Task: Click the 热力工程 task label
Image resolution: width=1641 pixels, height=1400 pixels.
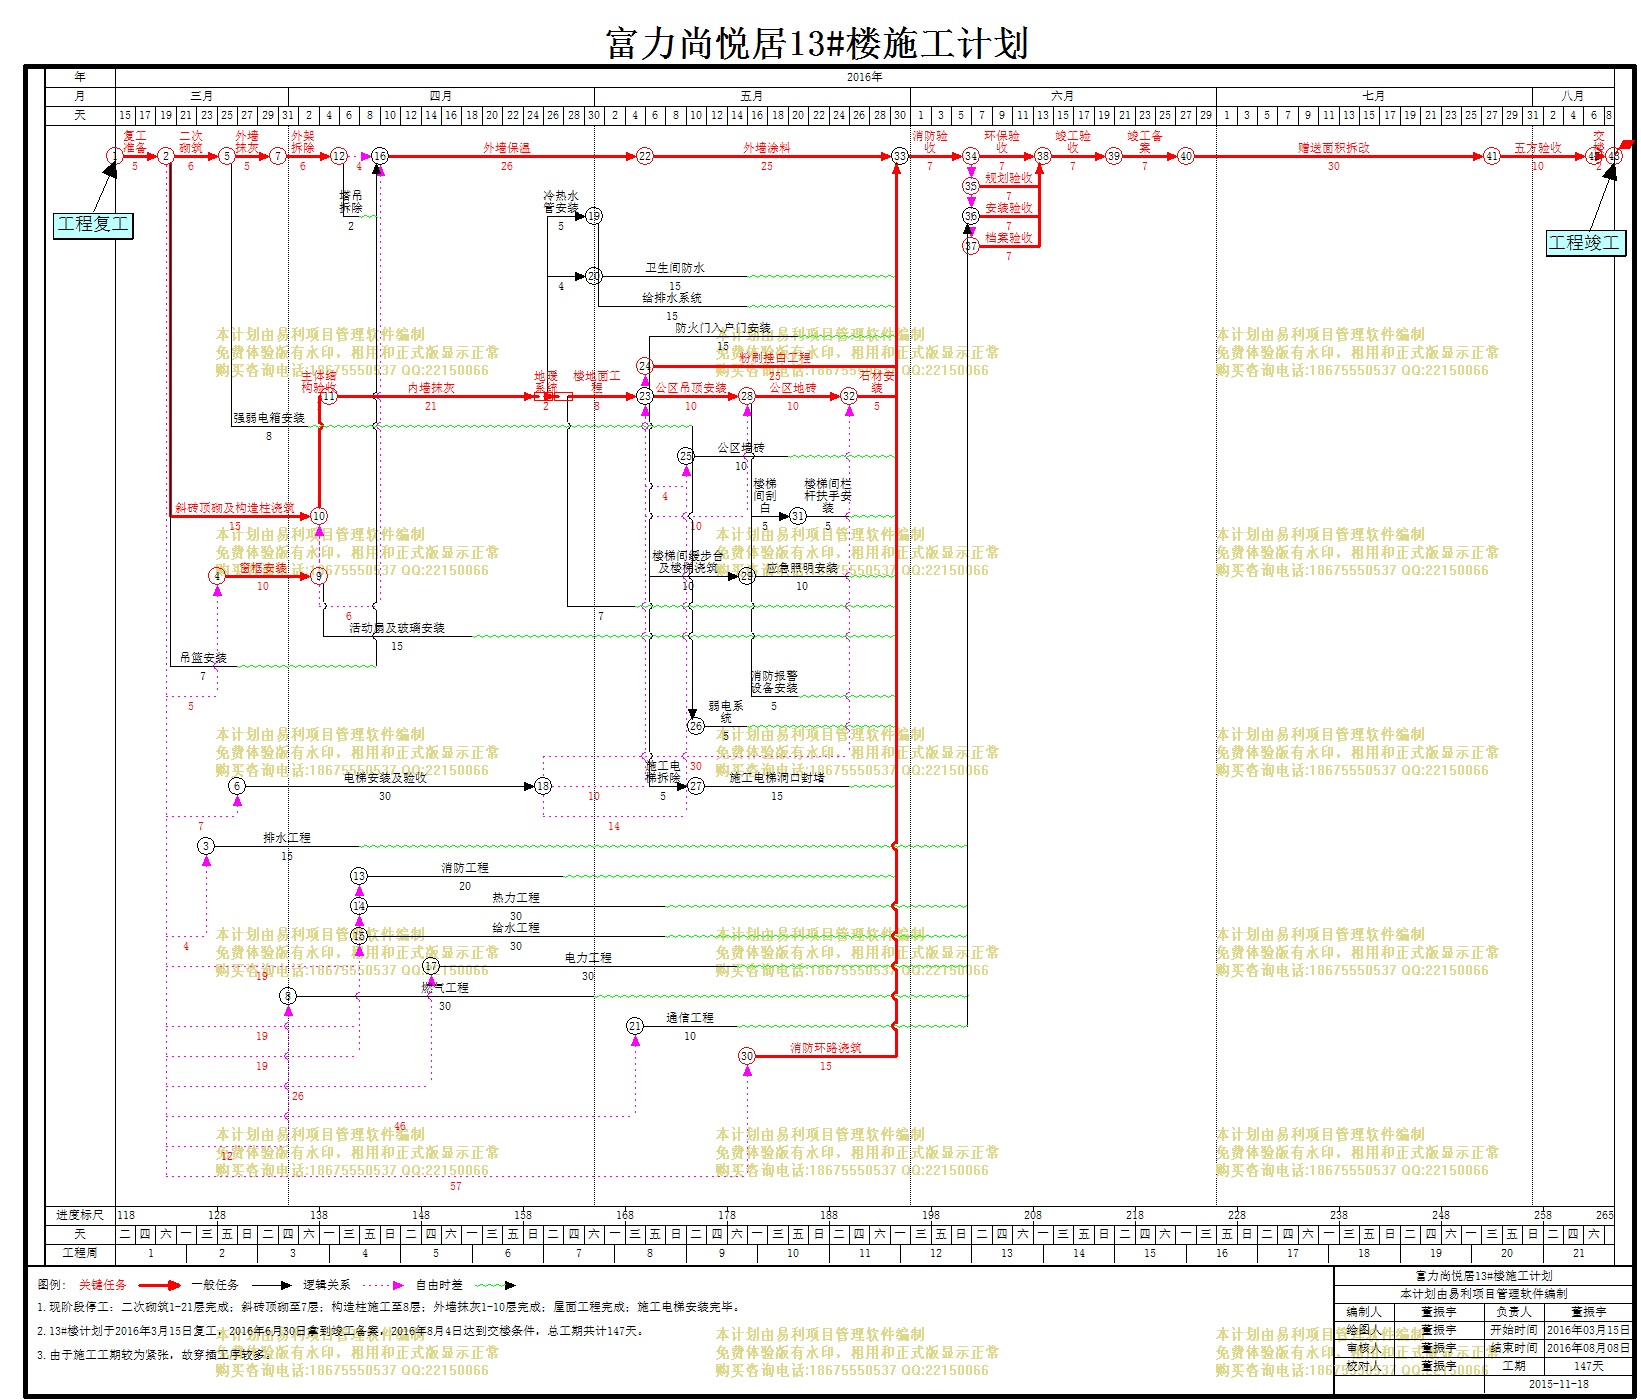Action: coord(516,898)
